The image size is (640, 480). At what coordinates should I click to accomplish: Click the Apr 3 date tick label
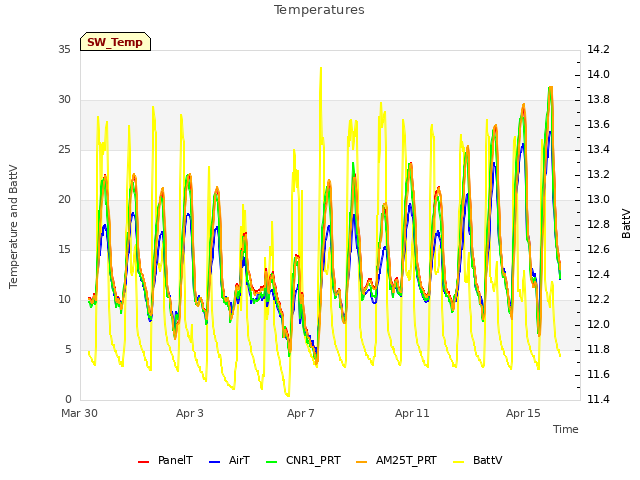click(190, 413)
